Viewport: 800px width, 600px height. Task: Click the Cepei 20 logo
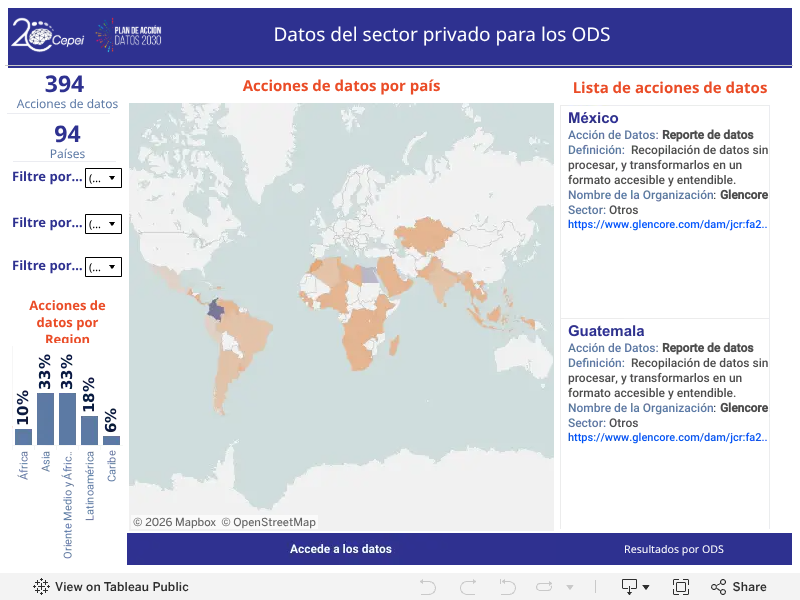coord(47,35)
